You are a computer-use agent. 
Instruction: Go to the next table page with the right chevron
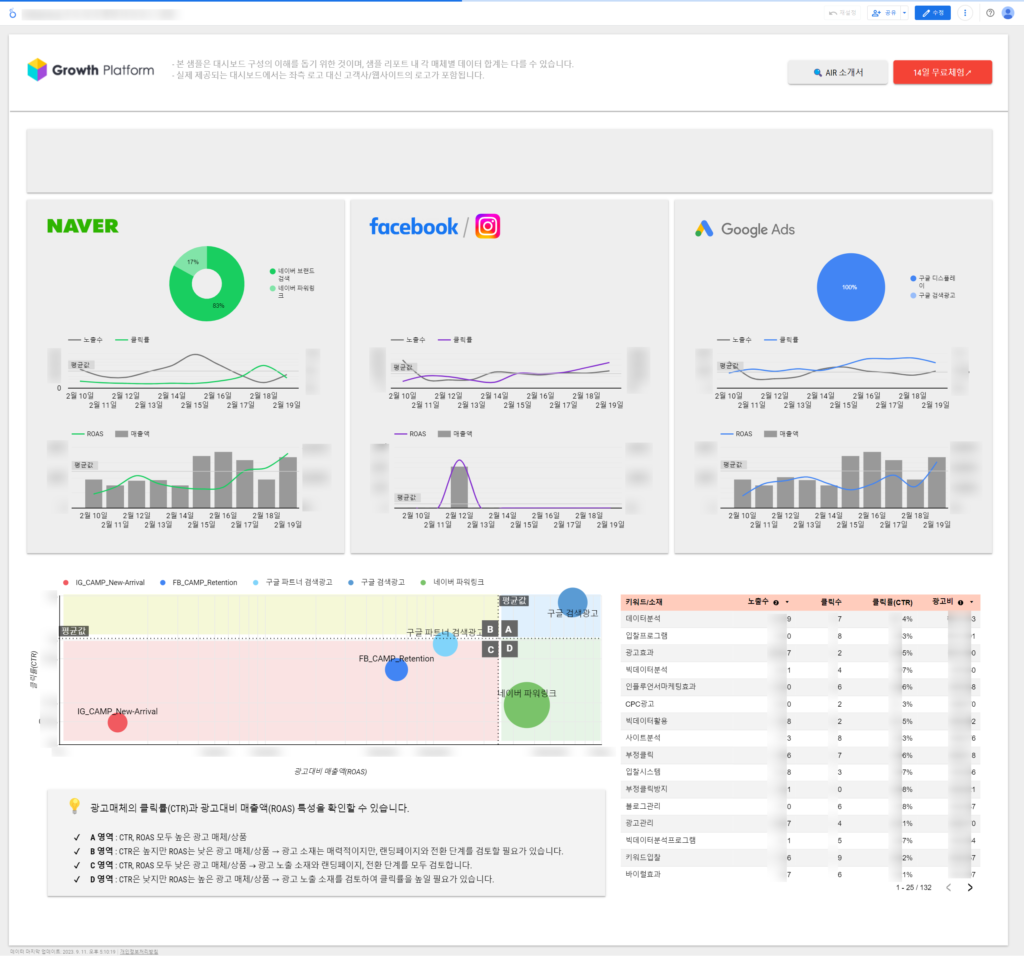point(970,888)
